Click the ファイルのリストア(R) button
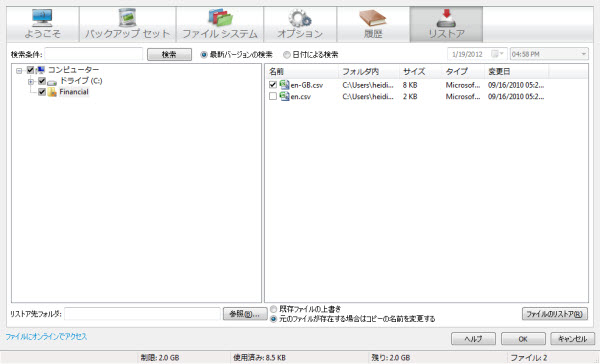600x364 pixels. point(554,314)
